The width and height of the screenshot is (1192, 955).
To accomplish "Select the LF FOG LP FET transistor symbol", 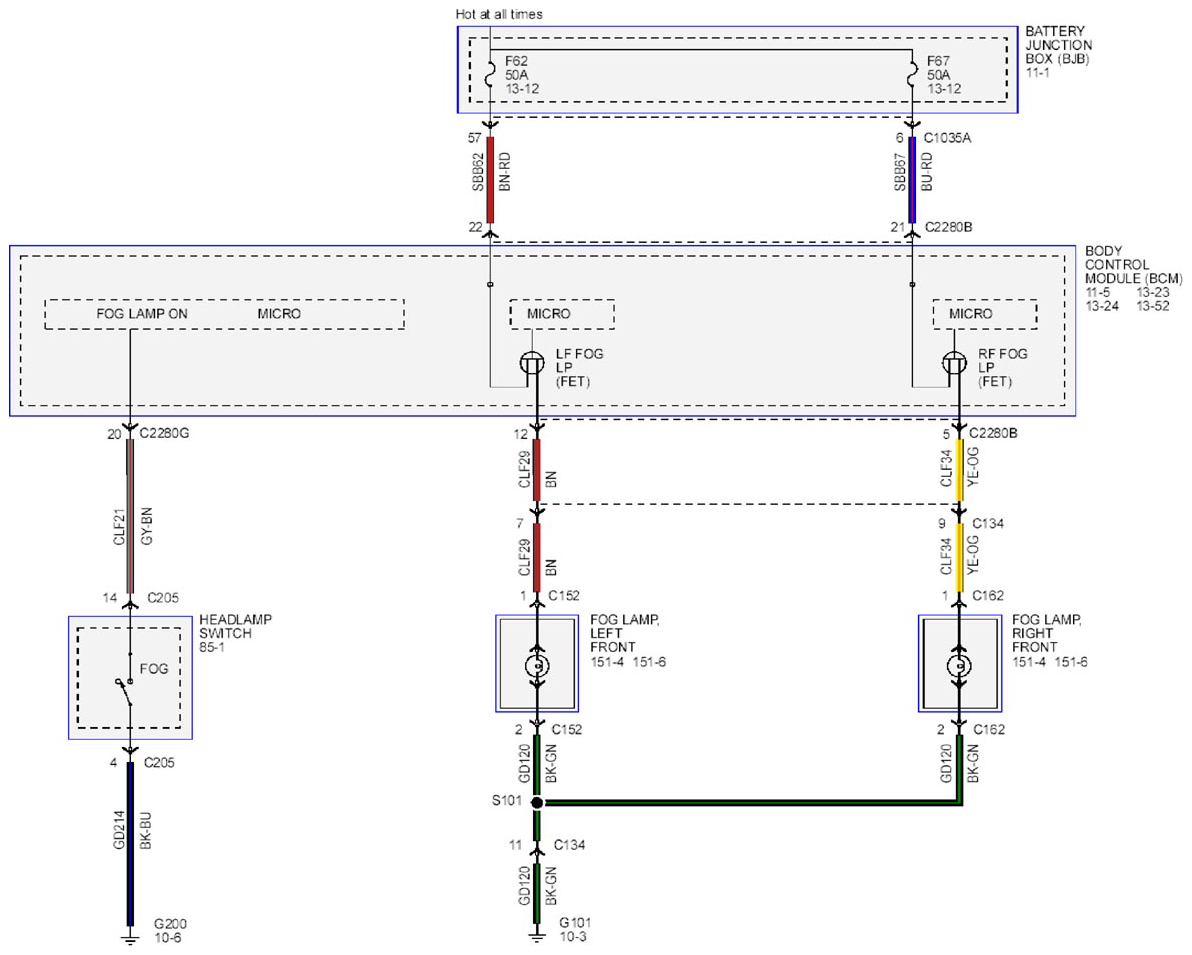I will pos(532,363).
